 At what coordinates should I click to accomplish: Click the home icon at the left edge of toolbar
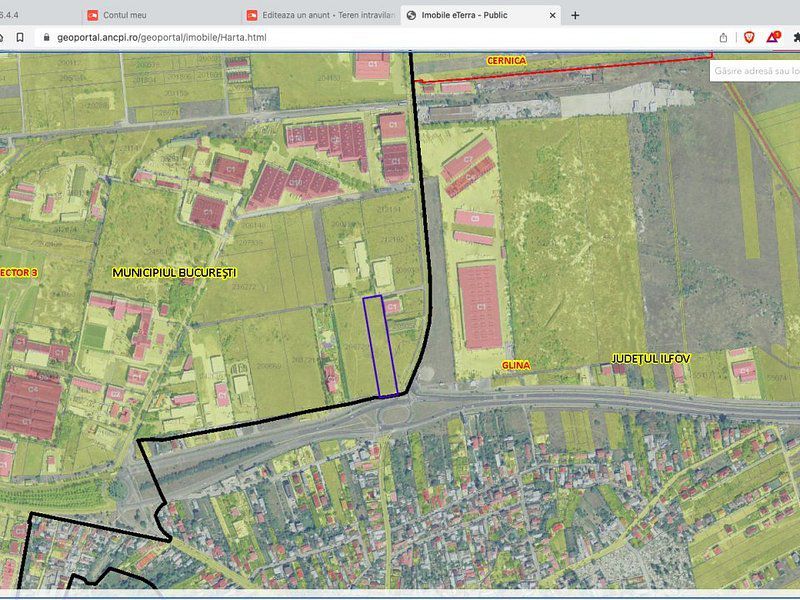(x=4, y=37)
